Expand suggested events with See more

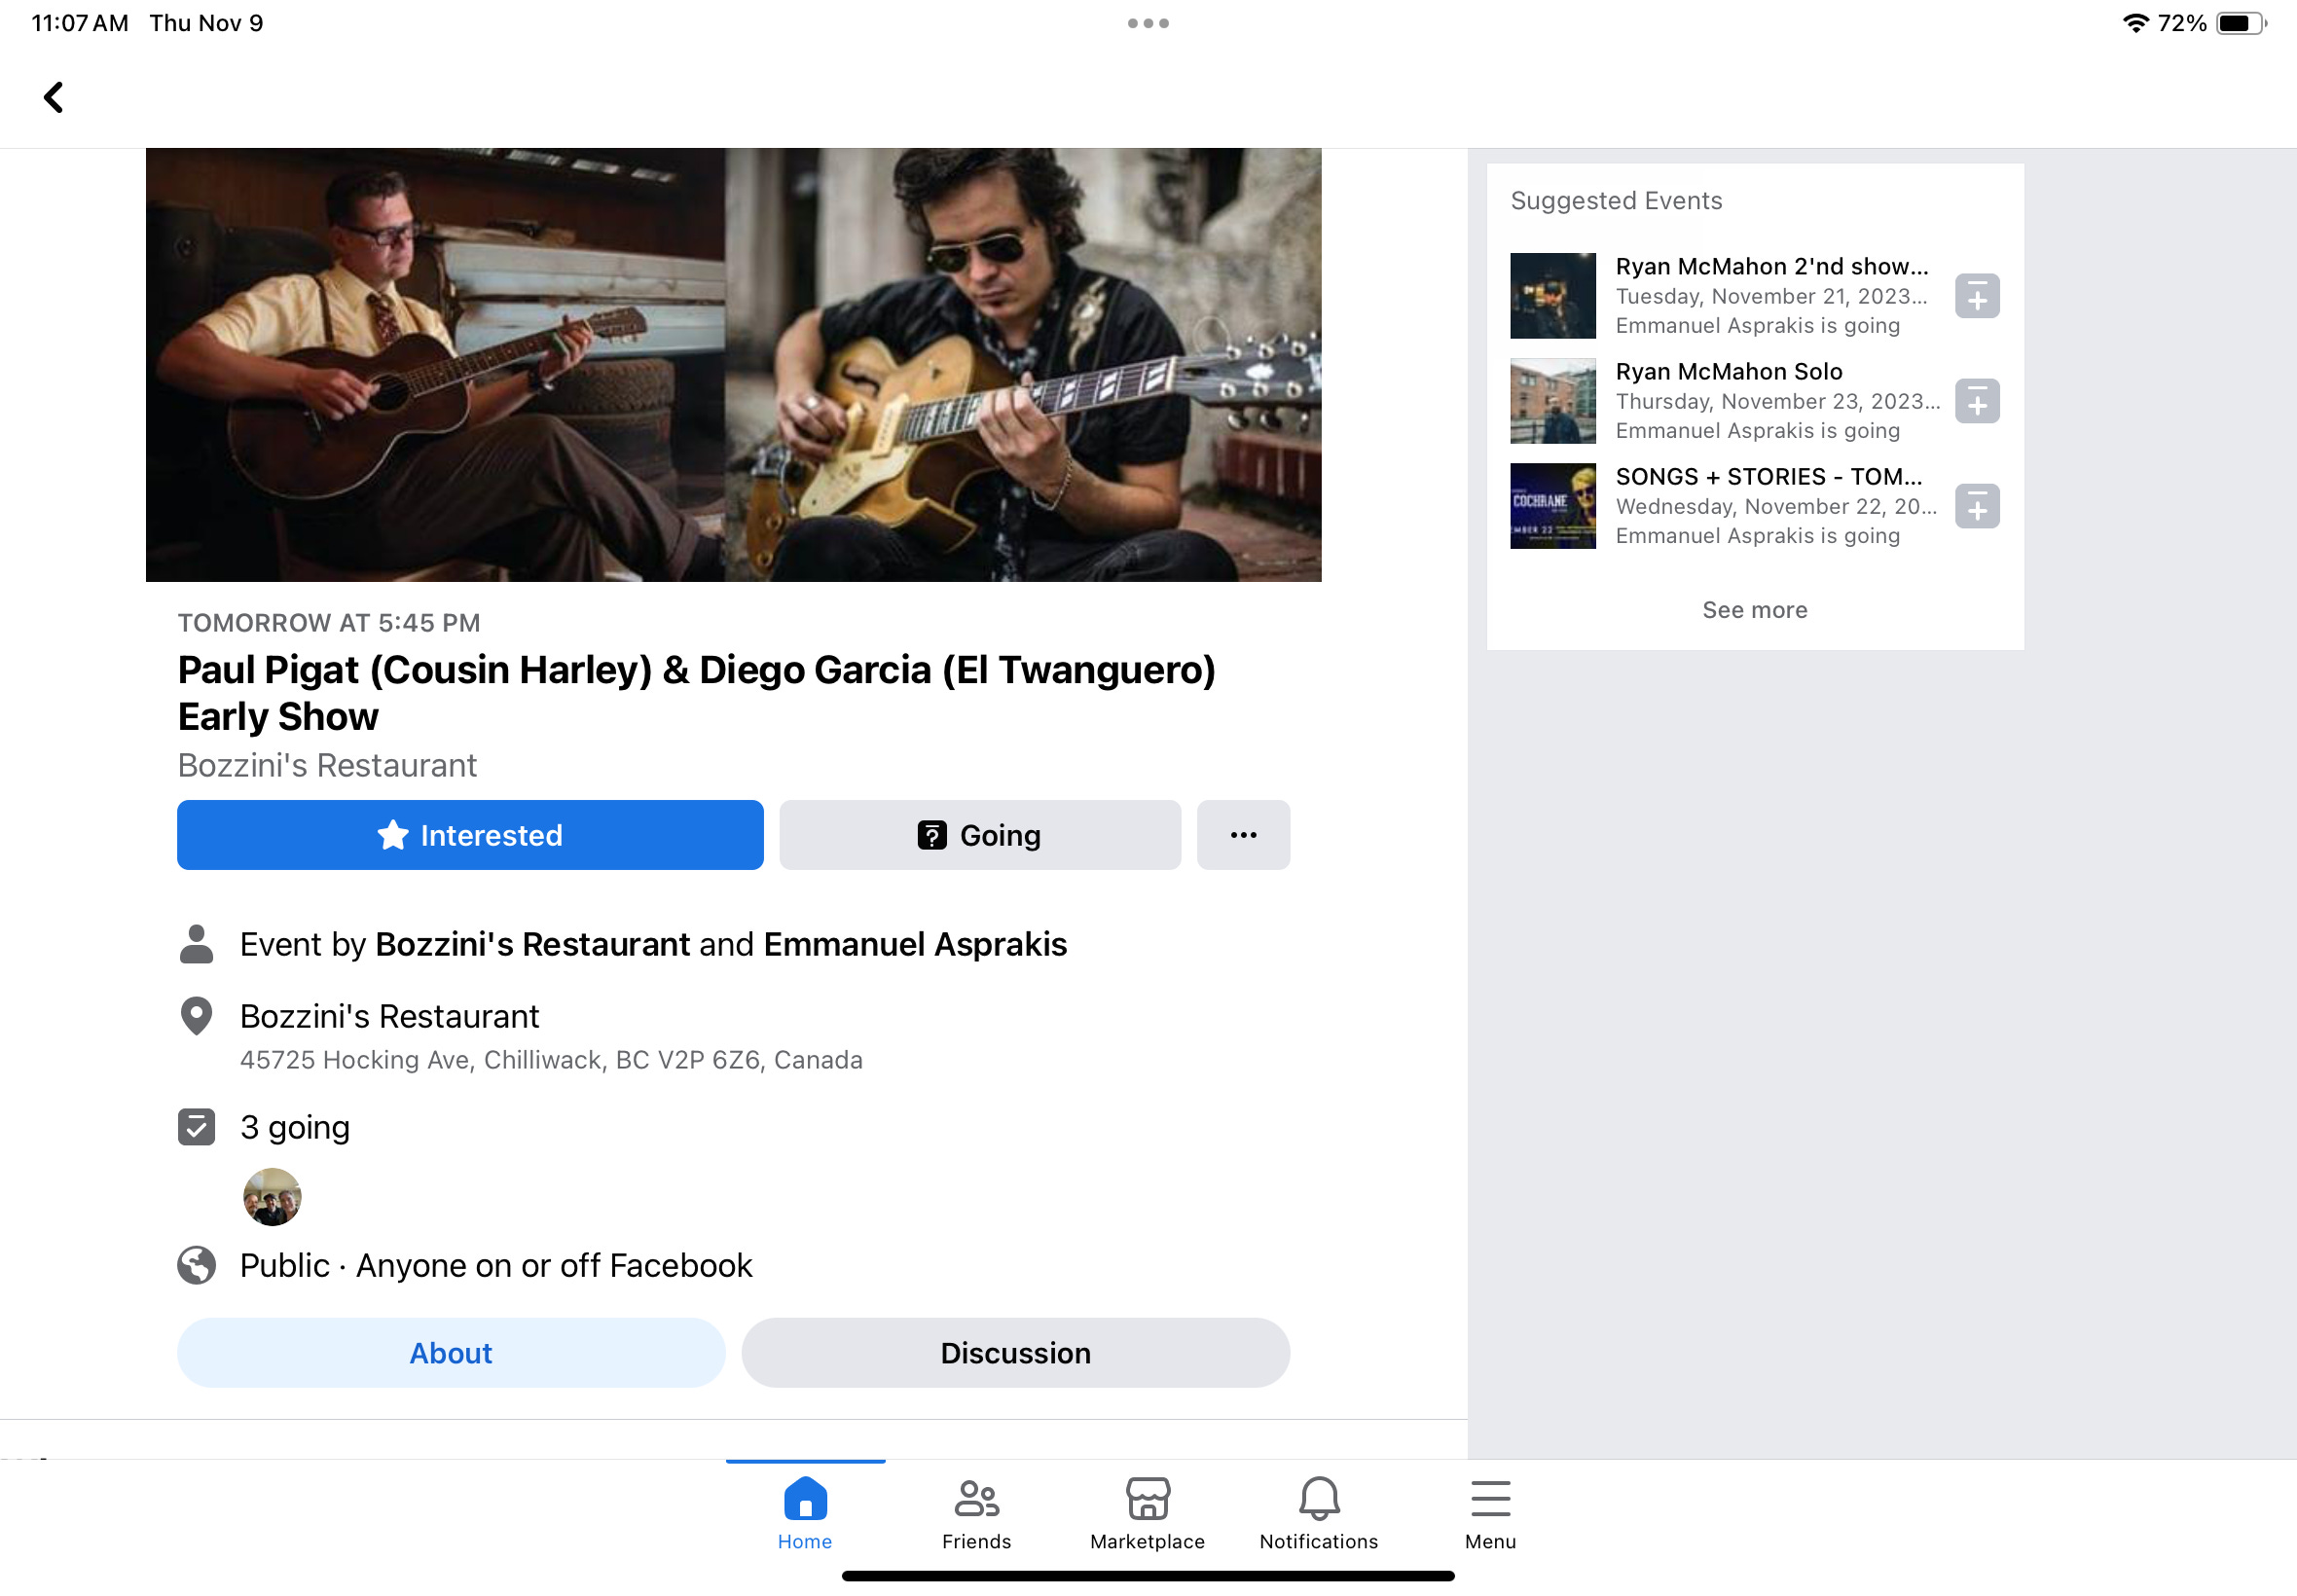tap(1754, 610)
